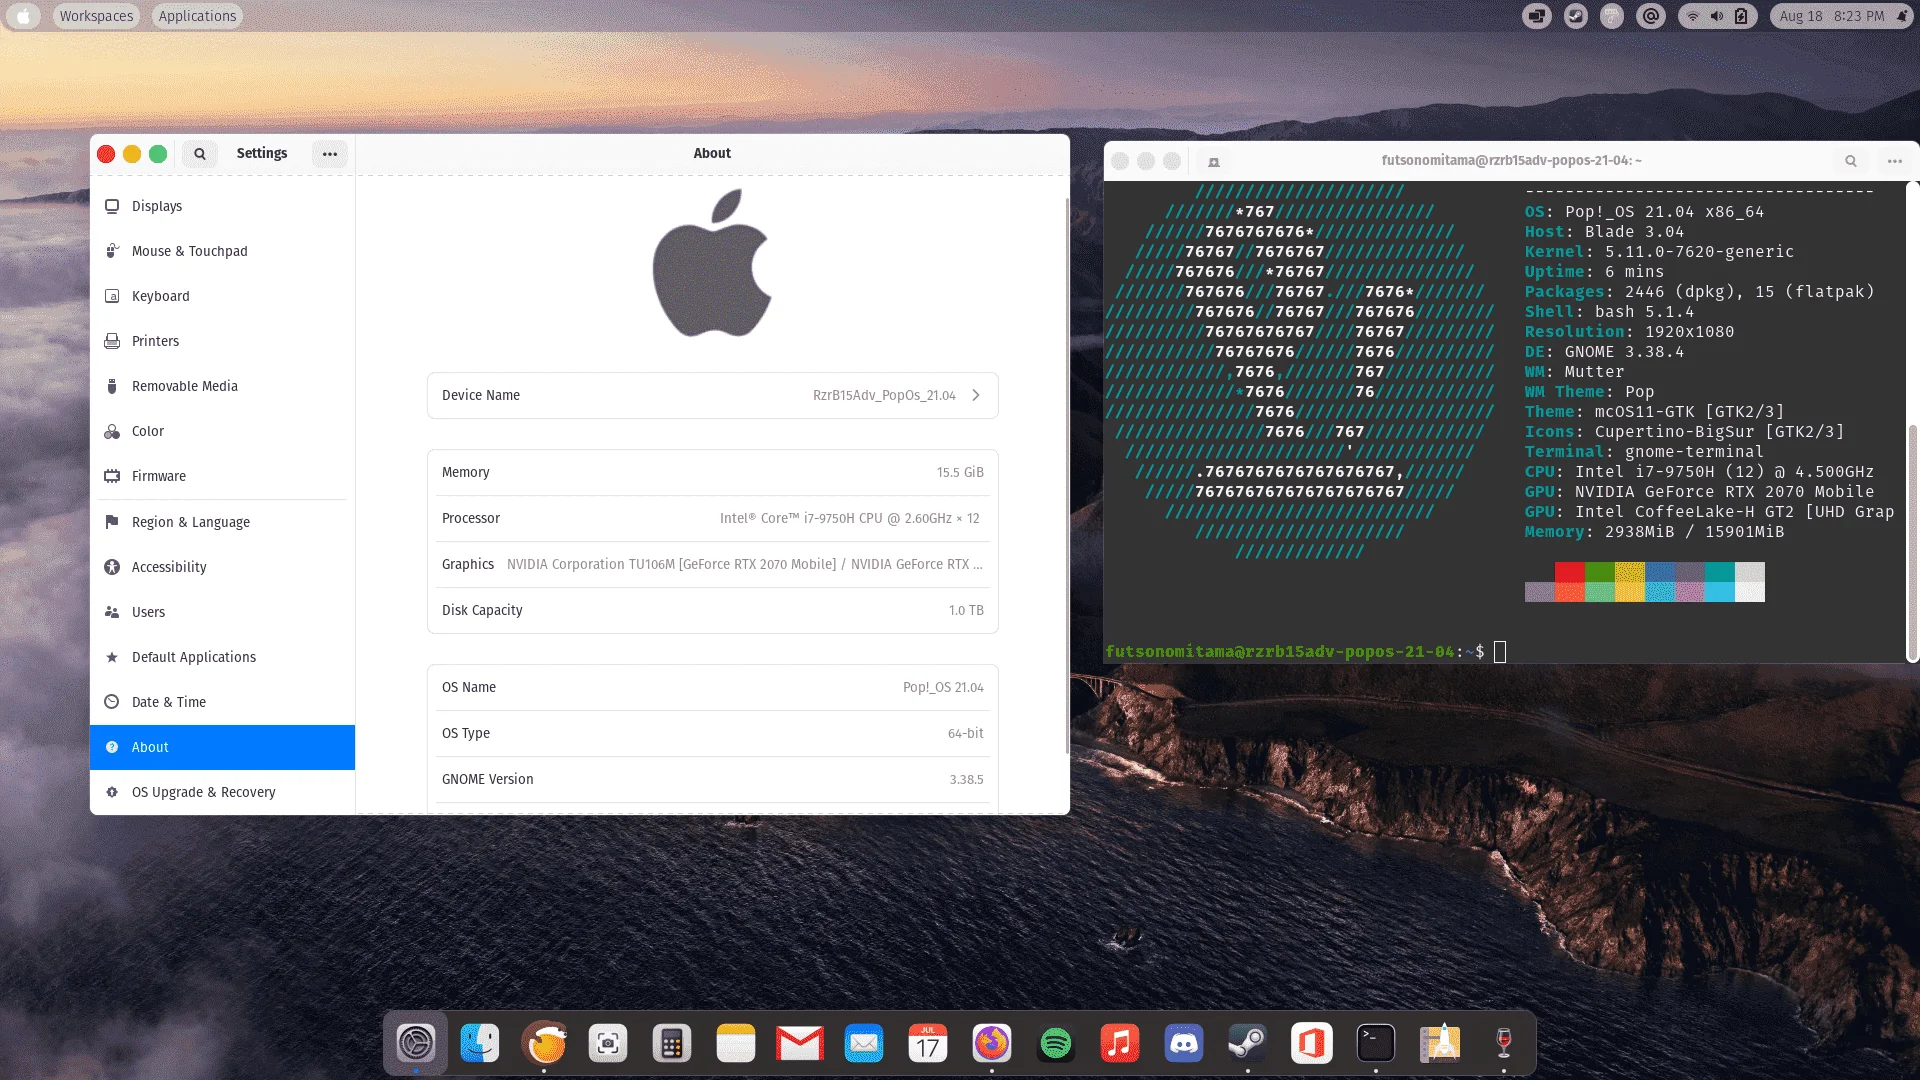This screenshot has width=1920, height=1080.
Task: Click the battery charging indicator
Action: tap(1741, 16)
